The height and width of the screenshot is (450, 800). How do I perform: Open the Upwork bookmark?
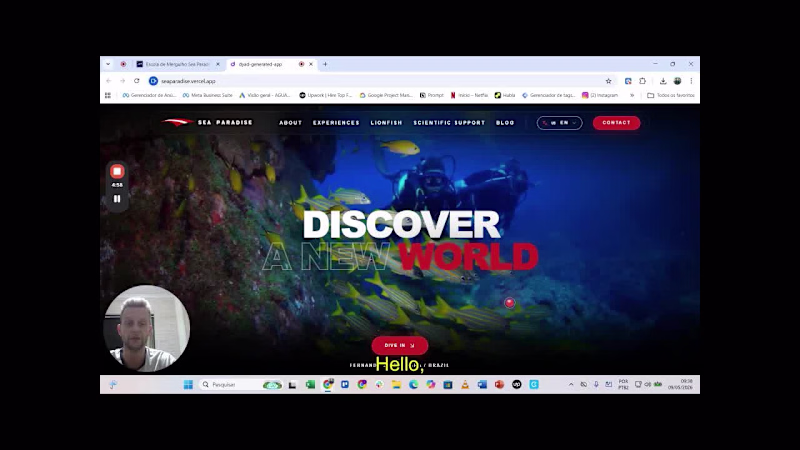click(326, 95)
